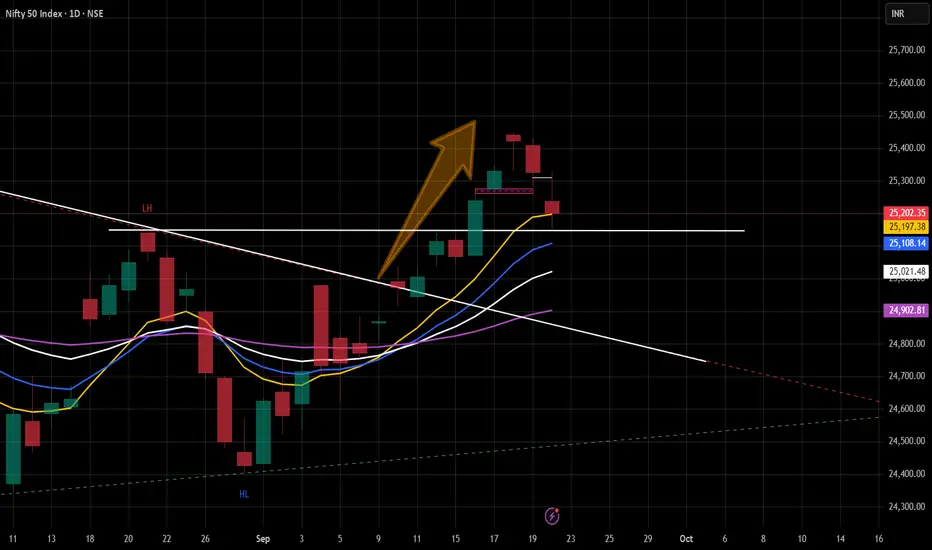This screenshot has width=932, height=550.
Task: Select the pink dashed rectangle drawing
Action: (x=504, y=191)
